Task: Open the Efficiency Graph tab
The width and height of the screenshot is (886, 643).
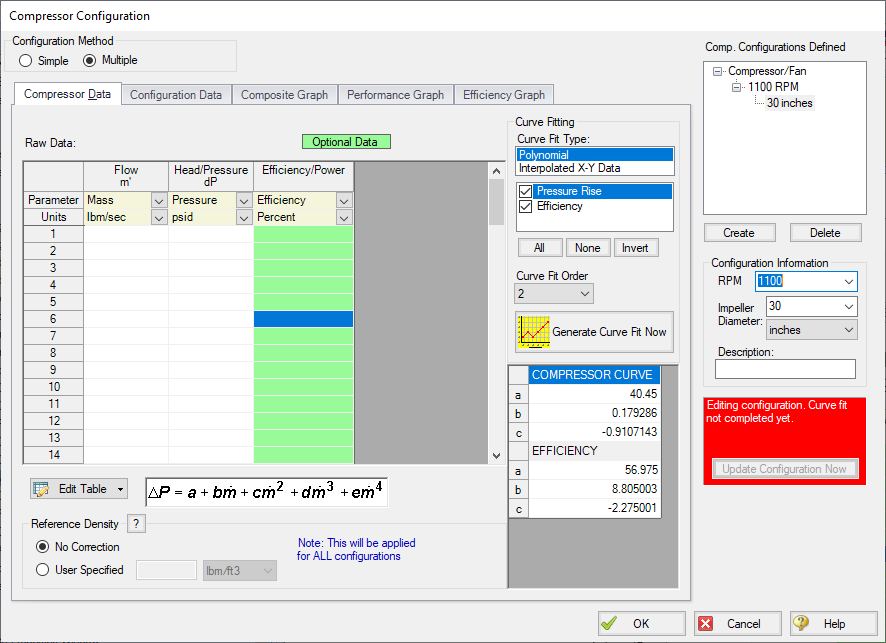Action: click(x=503, y=95)
